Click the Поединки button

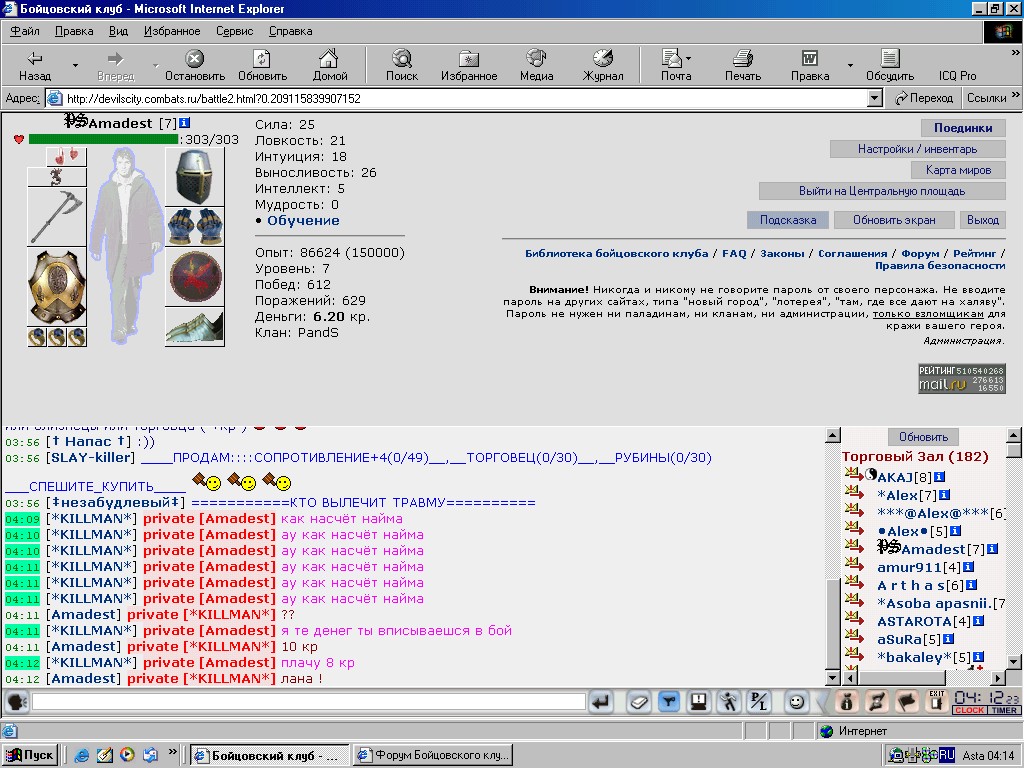pos(963,128)
